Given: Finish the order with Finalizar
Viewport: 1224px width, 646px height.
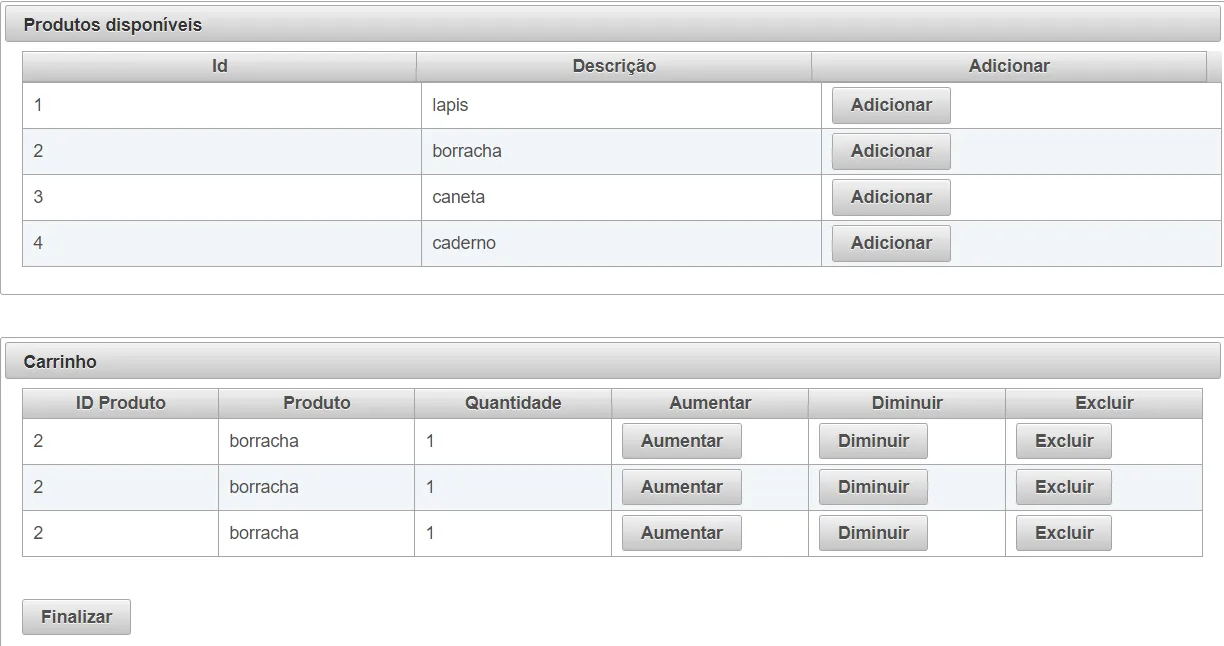Looking at the screenshot, I should point(76,617).
